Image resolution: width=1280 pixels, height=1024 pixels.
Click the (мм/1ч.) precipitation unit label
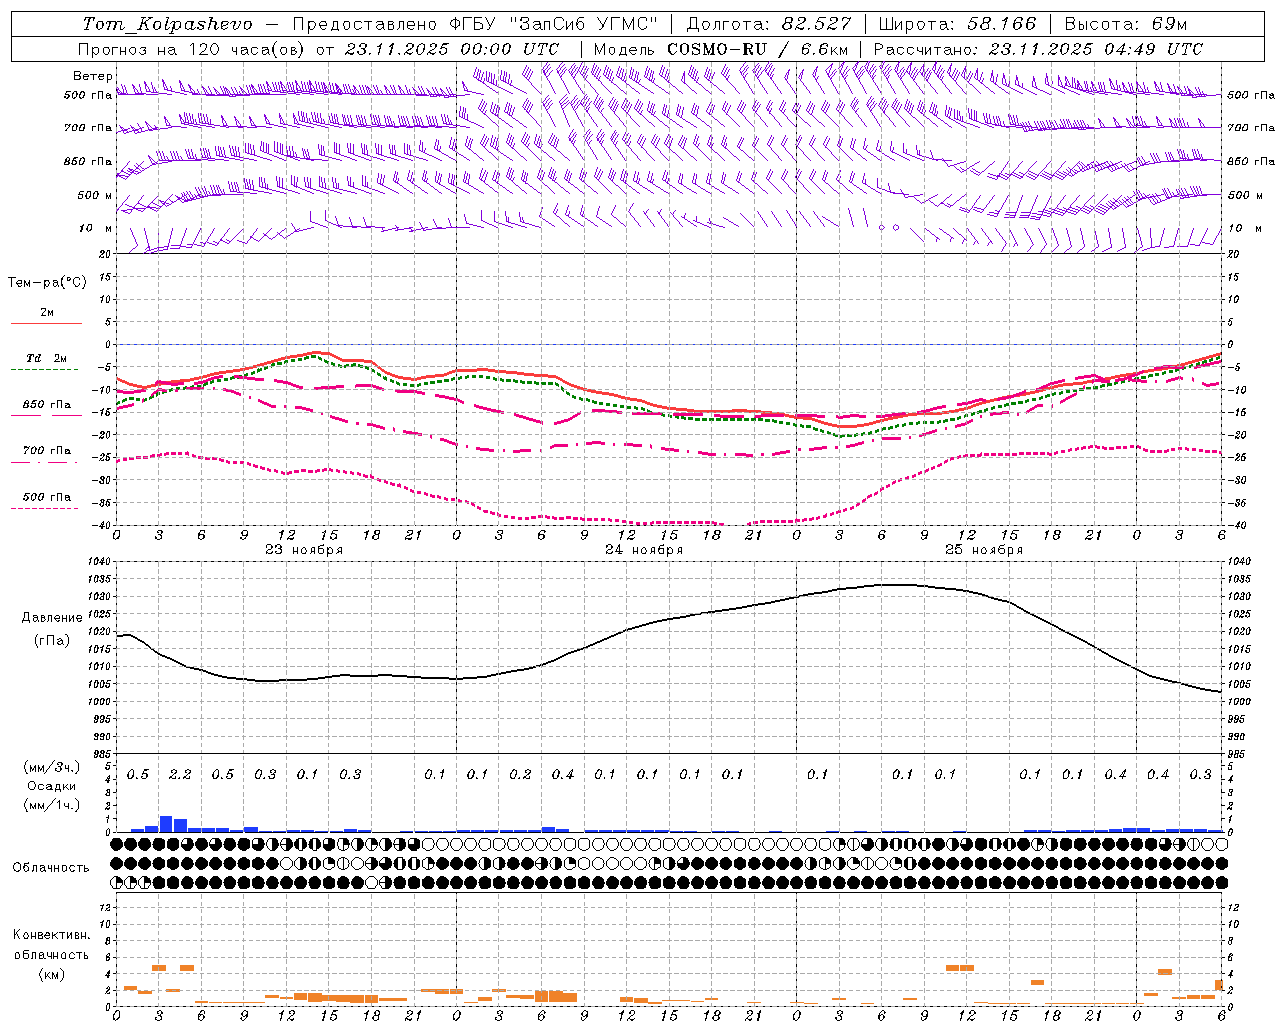[52, 805]
